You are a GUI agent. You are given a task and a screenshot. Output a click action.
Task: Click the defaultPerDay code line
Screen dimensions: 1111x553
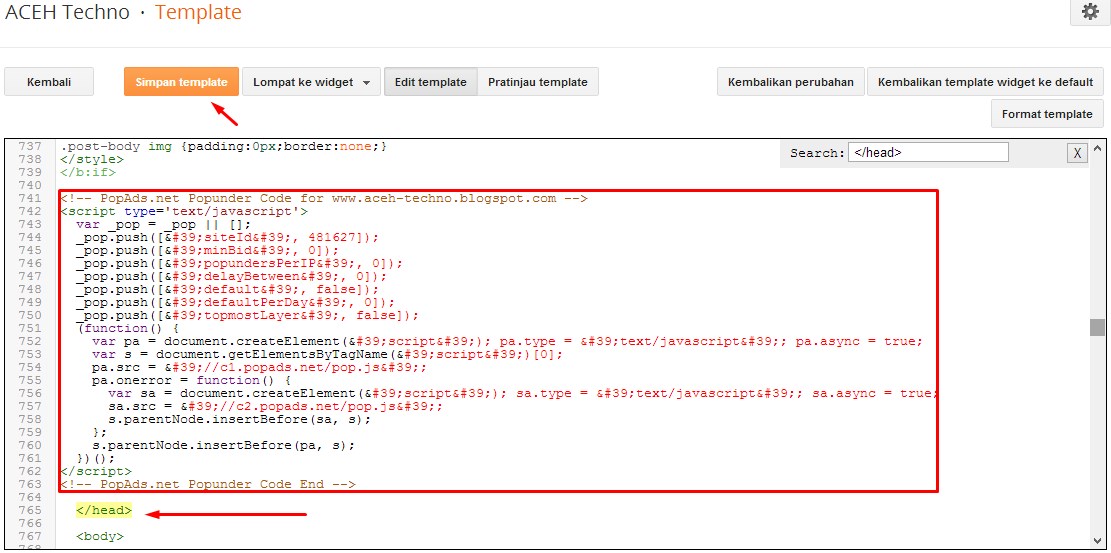[x=235, y=303]
